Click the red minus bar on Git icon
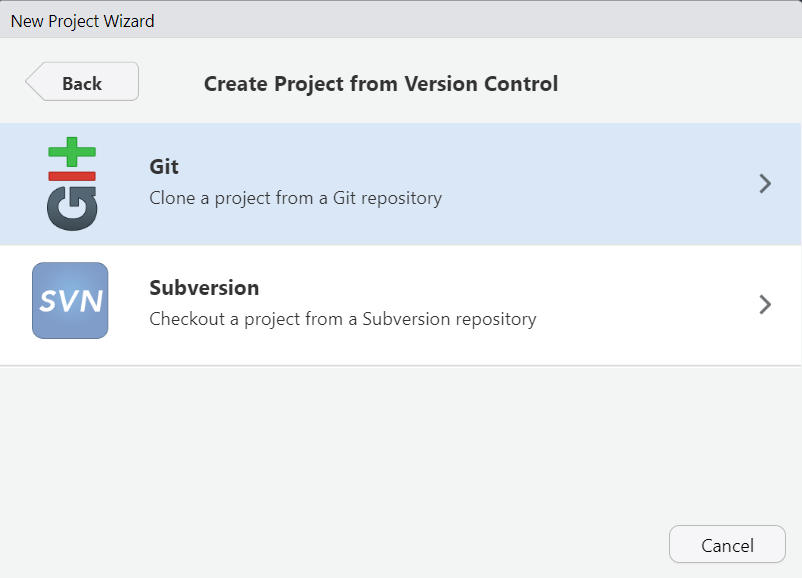The width and height of the screenshot is (802, 578). click(72, 176)
